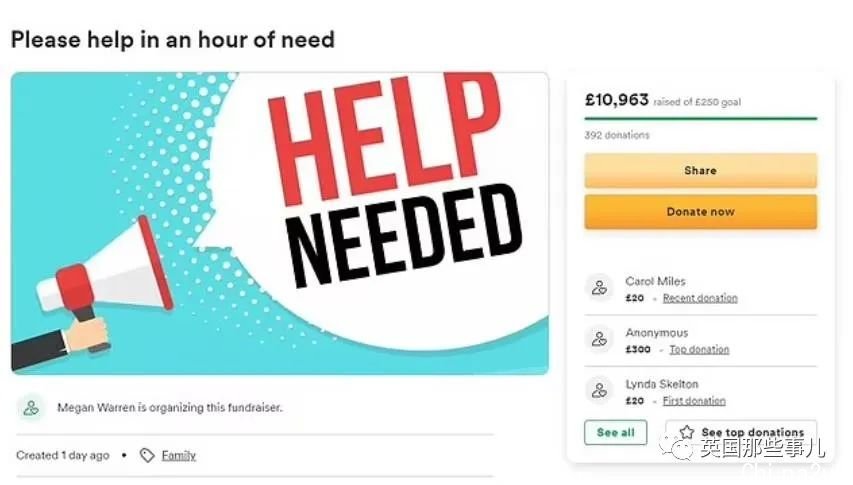Click Lynda Skelton donor avatar icon
Viewport: 853px width, 485px height.
click(599, 390)
